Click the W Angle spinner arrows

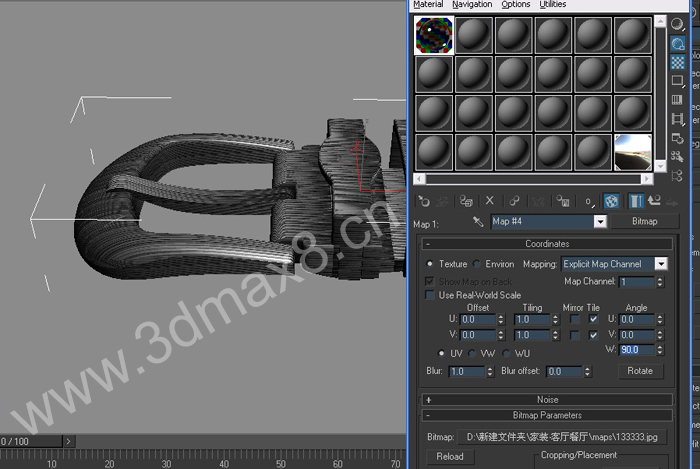[660, 350]
